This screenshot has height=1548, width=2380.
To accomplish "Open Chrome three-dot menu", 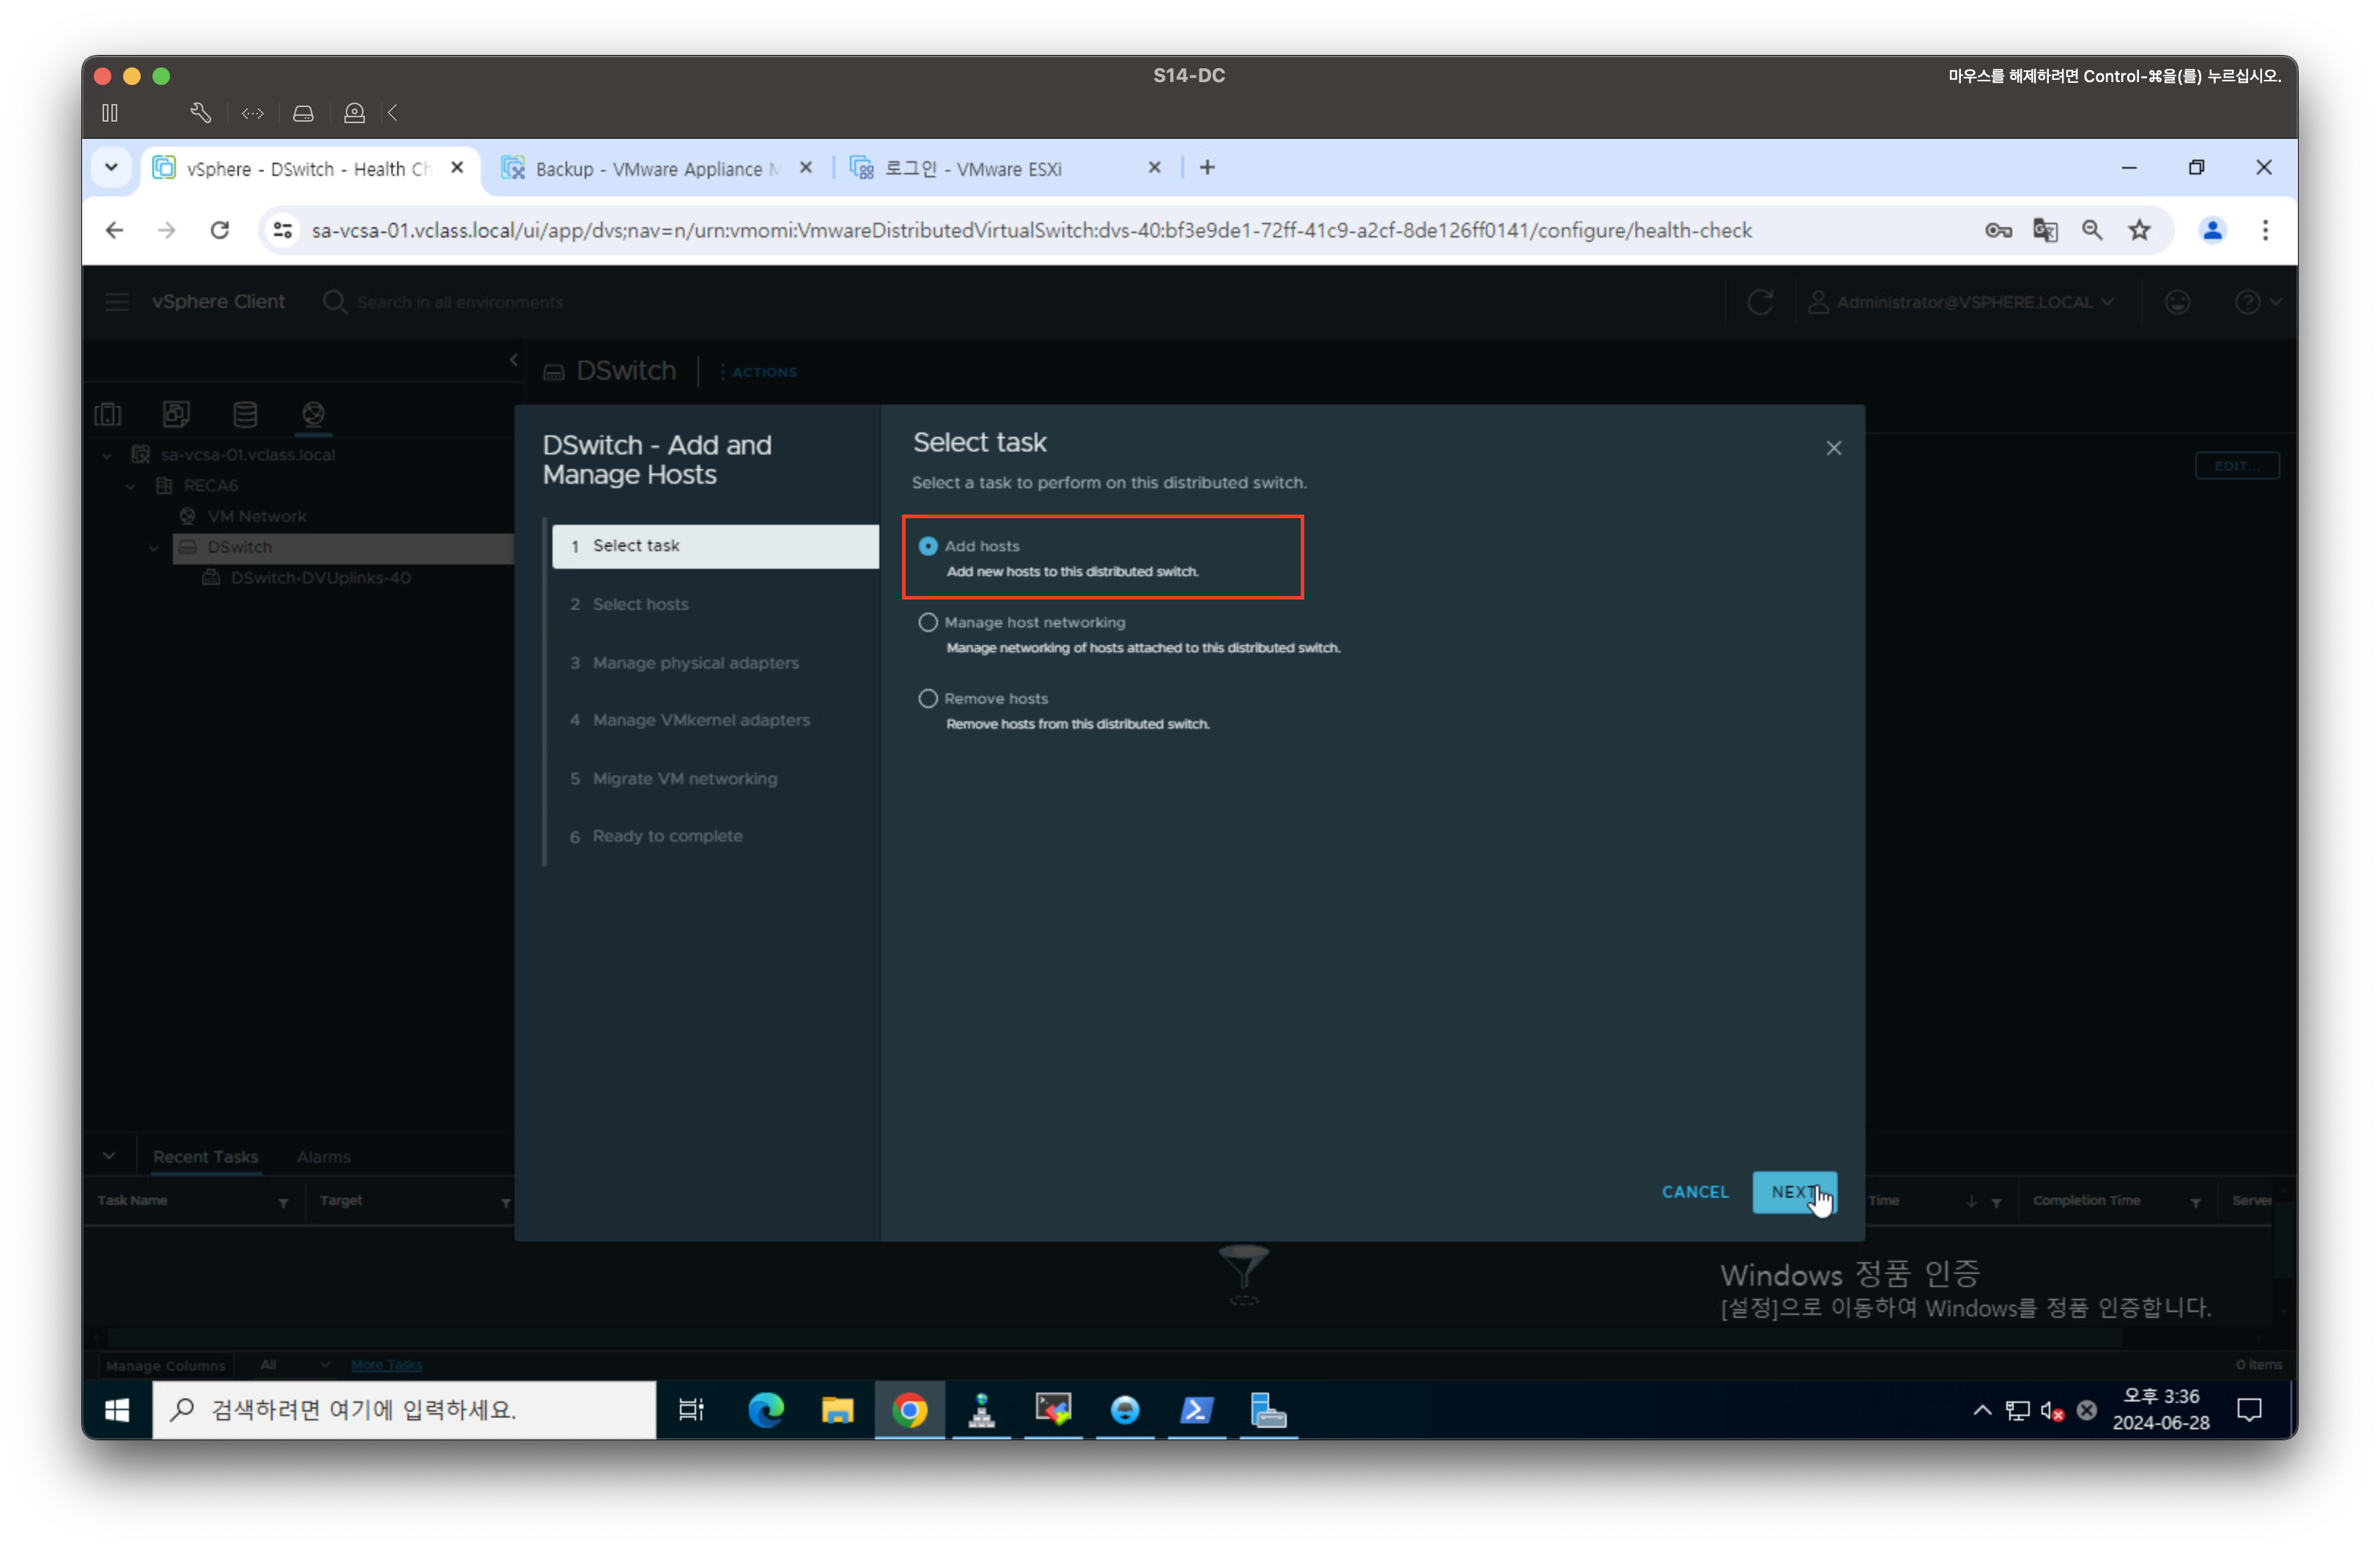I will click(x=2265, y=231).
